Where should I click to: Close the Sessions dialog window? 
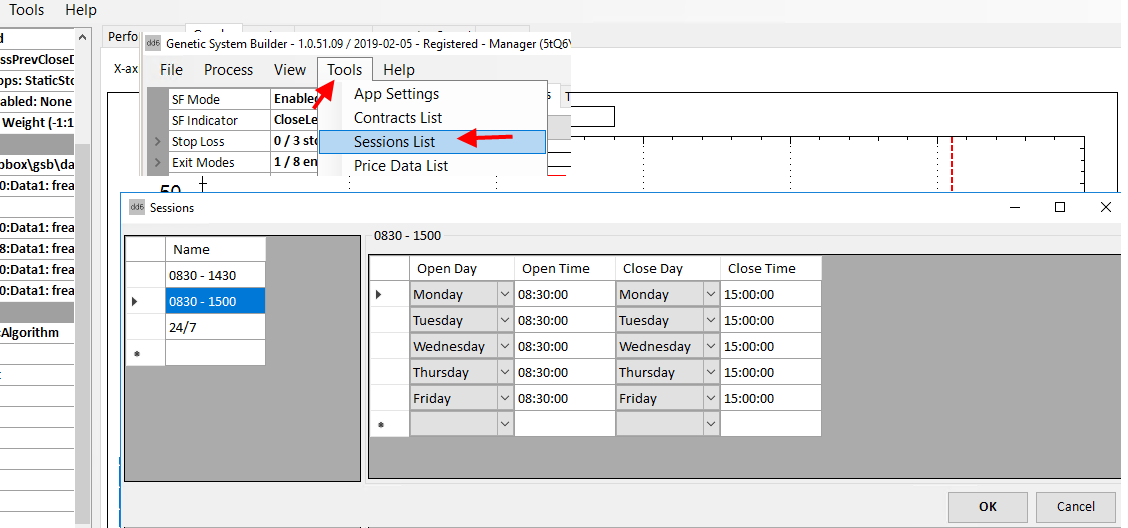(x=1105, y=207)
